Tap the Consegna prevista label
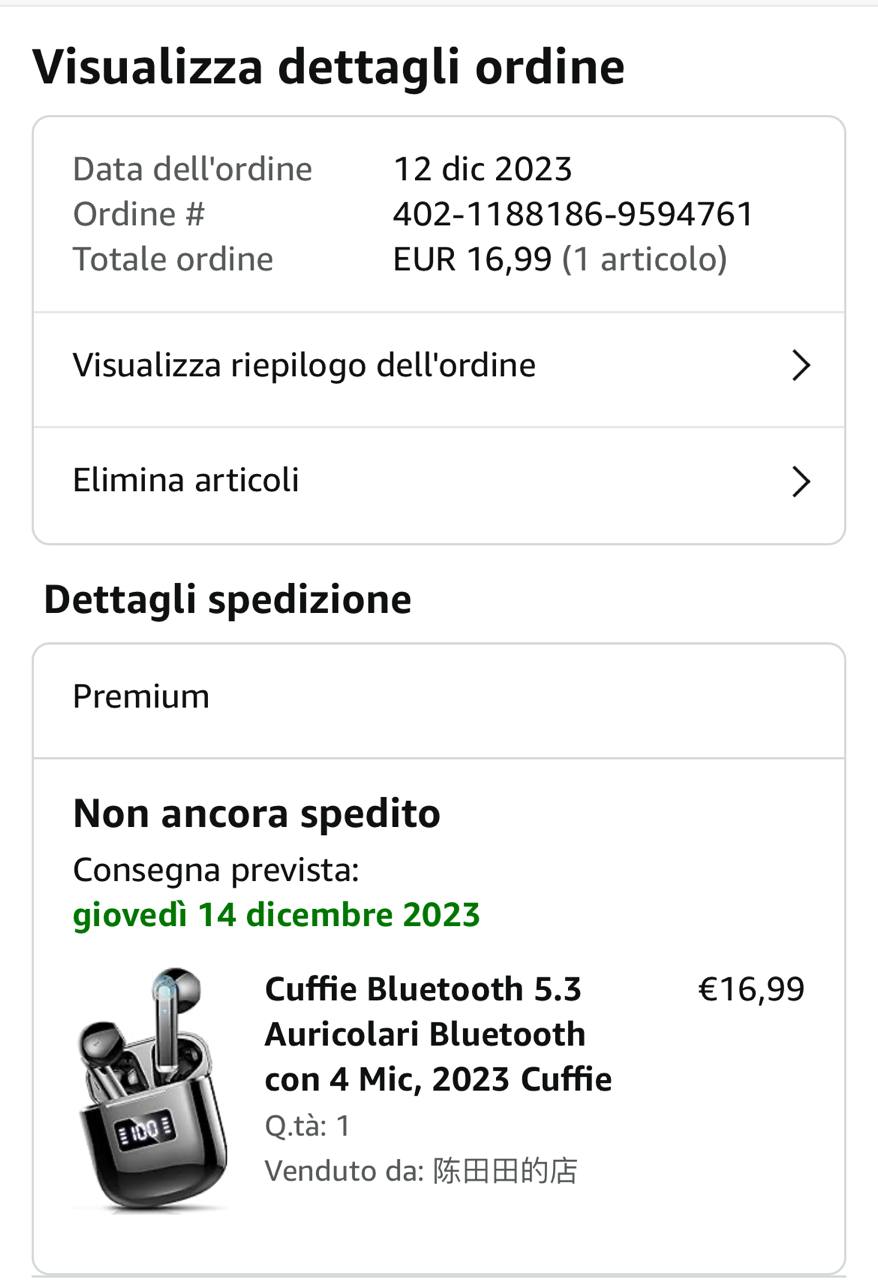This screenshot has width=878, height=1280. (215, 870)
